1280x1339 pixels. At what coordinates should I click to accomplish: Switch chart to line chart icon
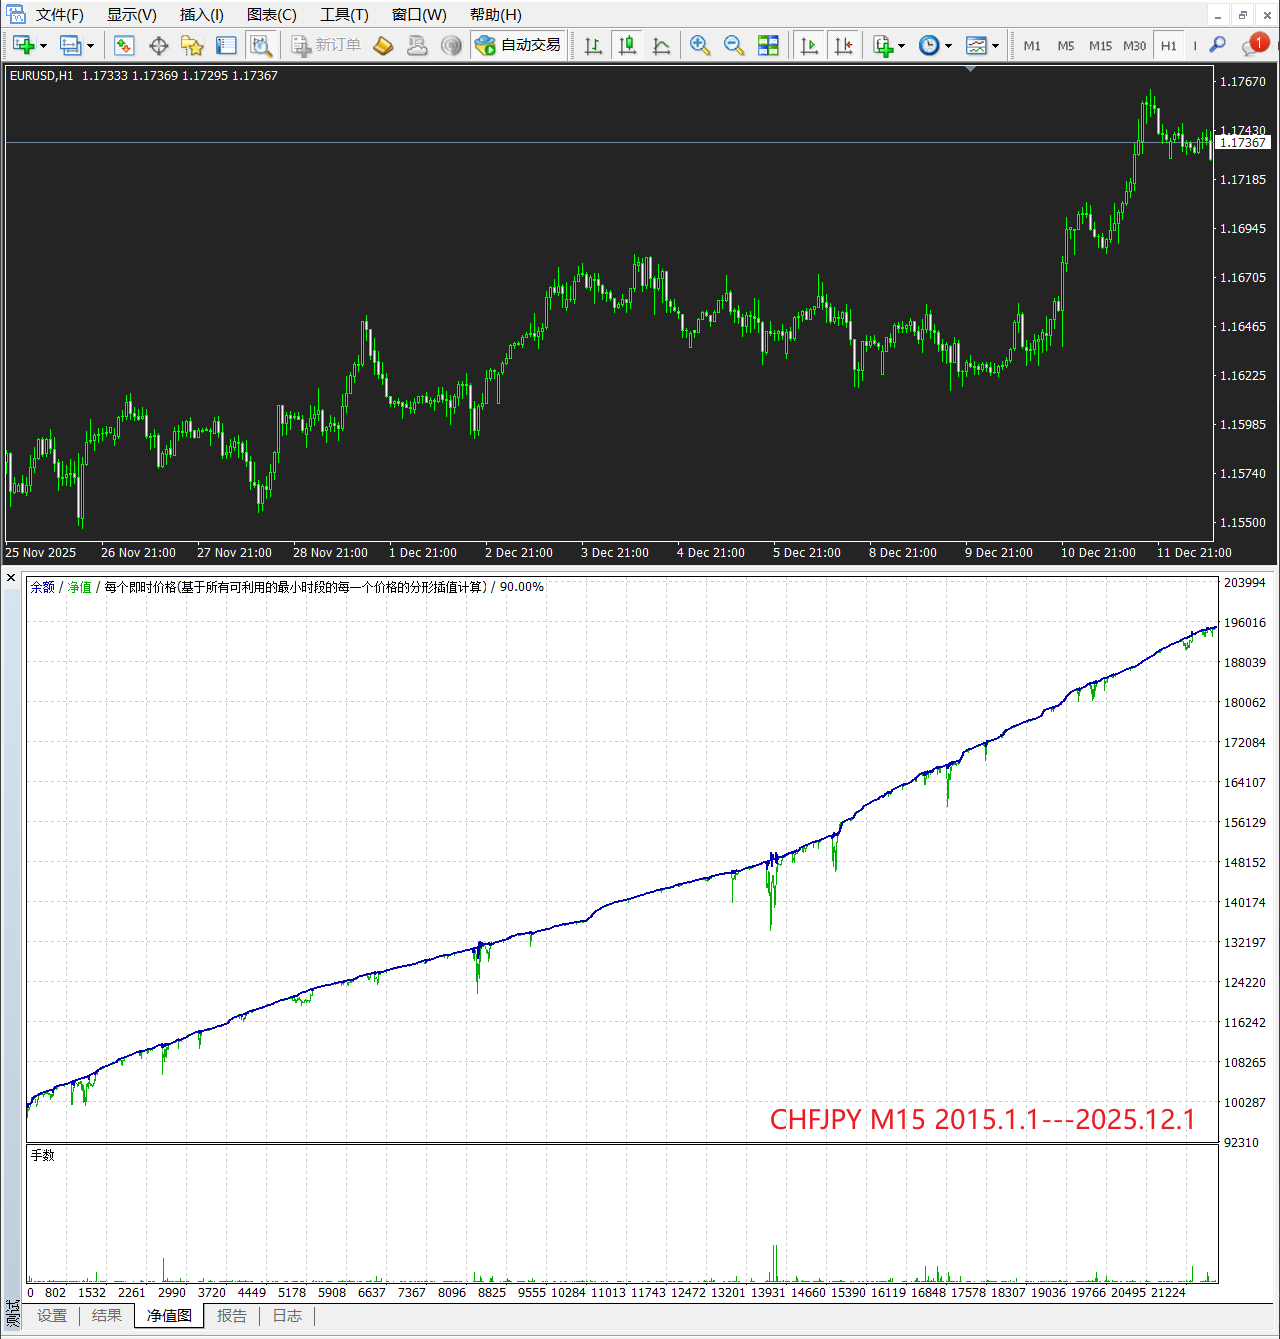(x=661, y=45)
